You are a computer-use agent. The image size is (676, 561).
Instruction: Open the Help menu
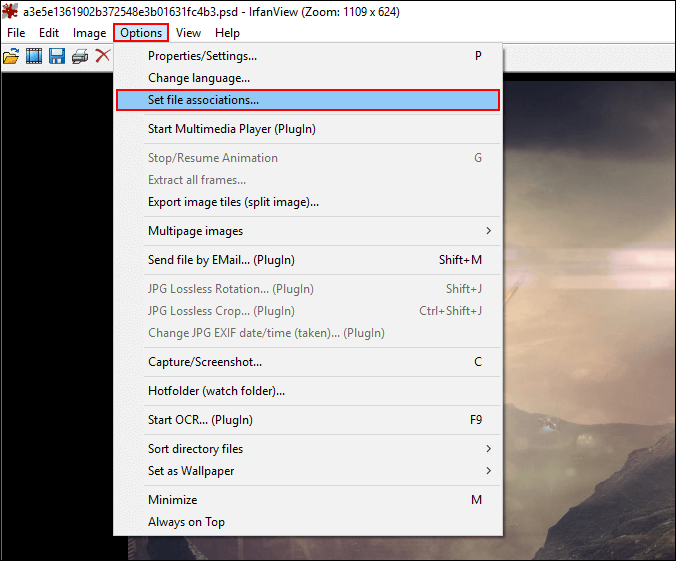pos(227,33)
